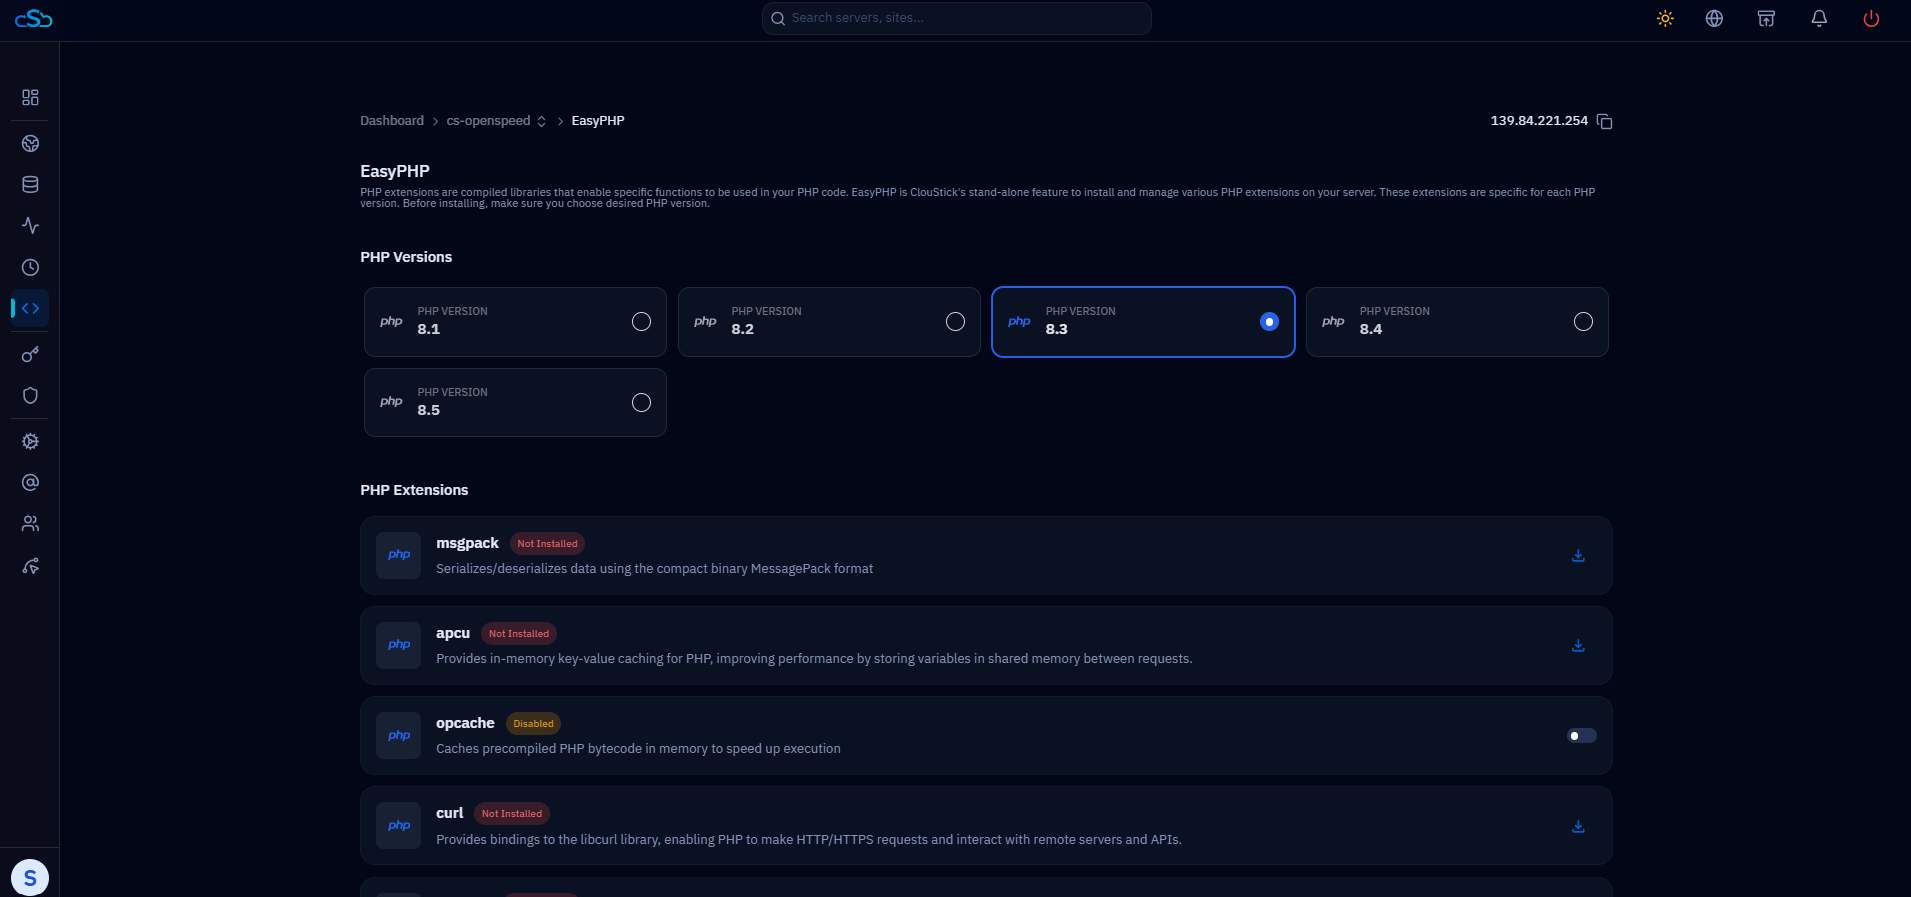Click the opcache Disabled badge
The image size is (1911, 897).
click(533, 724)
